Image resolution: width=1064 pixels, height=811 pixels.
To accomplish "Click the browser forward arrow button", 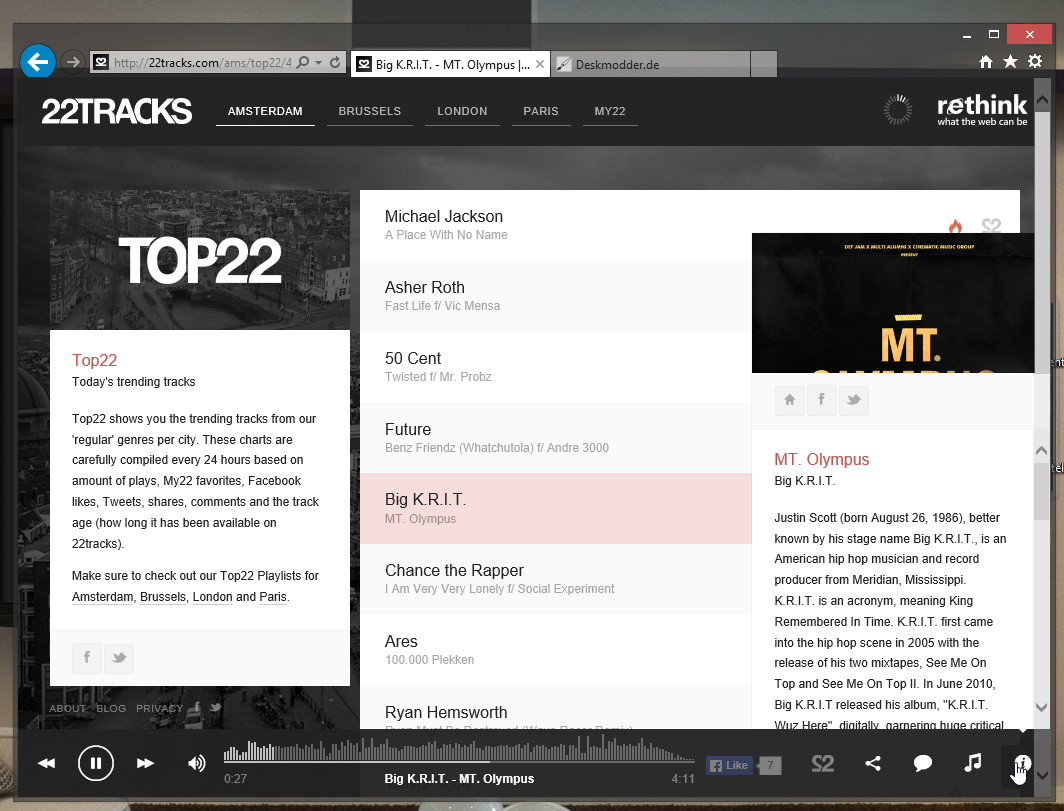I will tap(73, 62).
